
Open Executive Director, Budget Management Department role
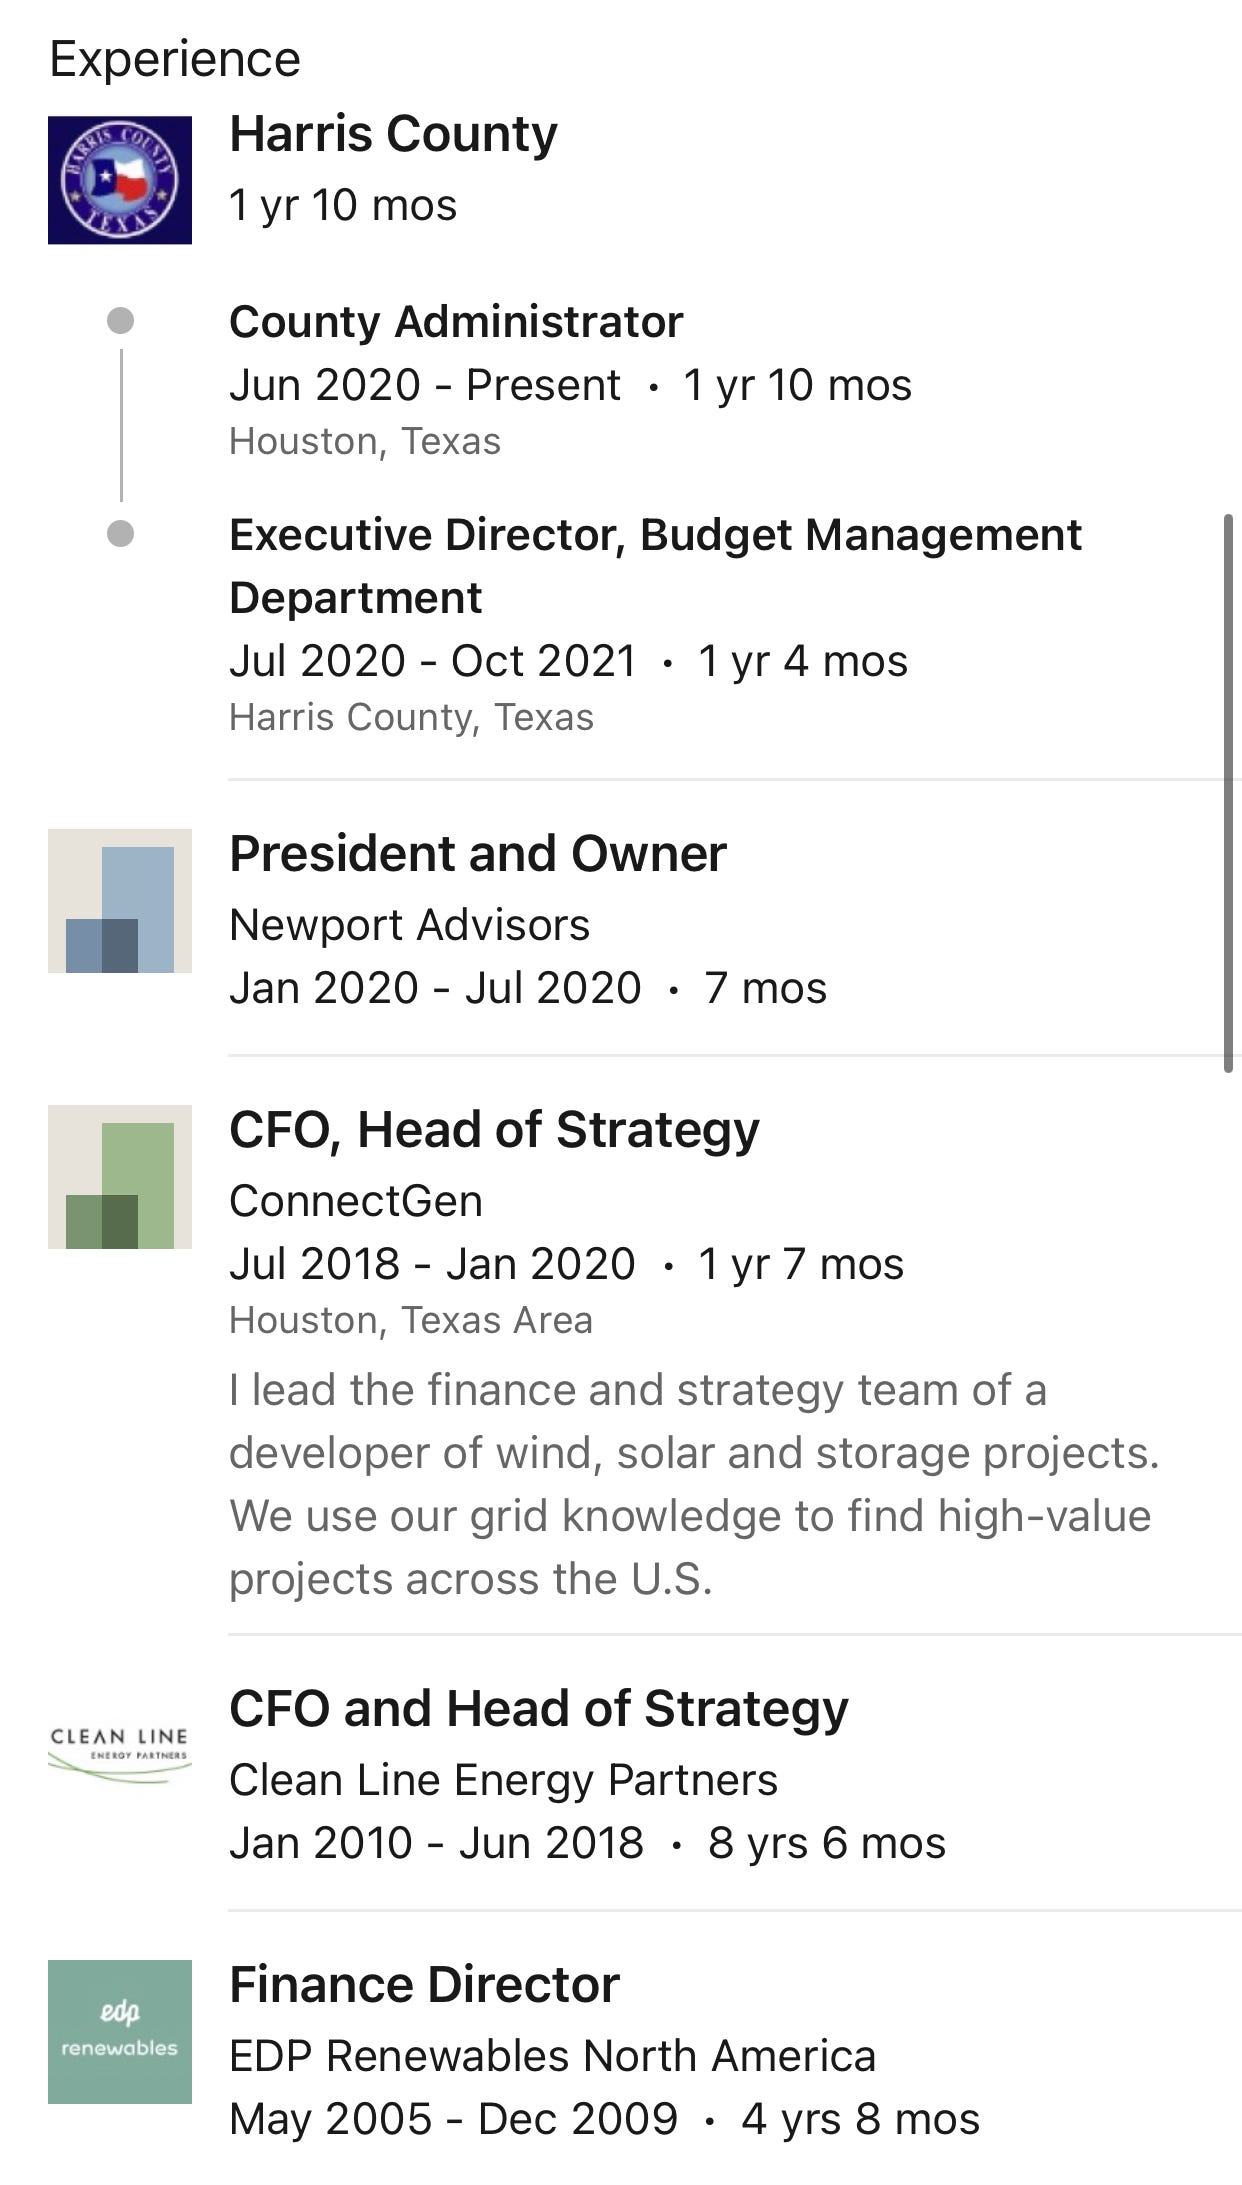click(655, 566)
